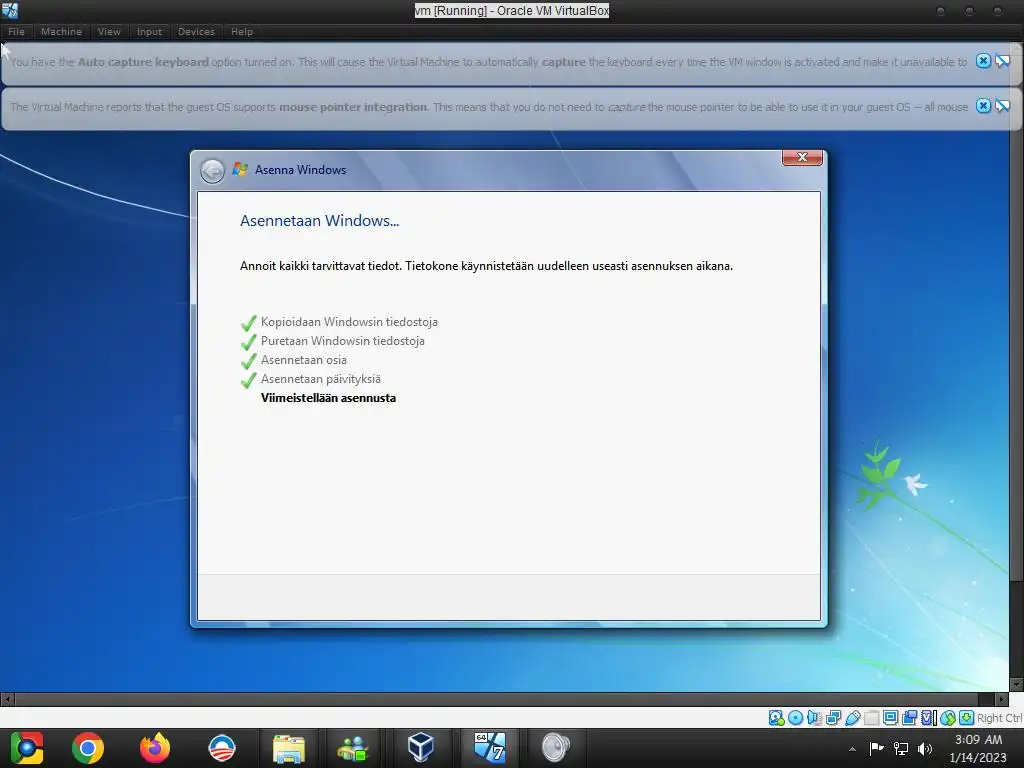
Task: Suppress future mouse pointer integration notifications
Action: tap(1002, 106)
